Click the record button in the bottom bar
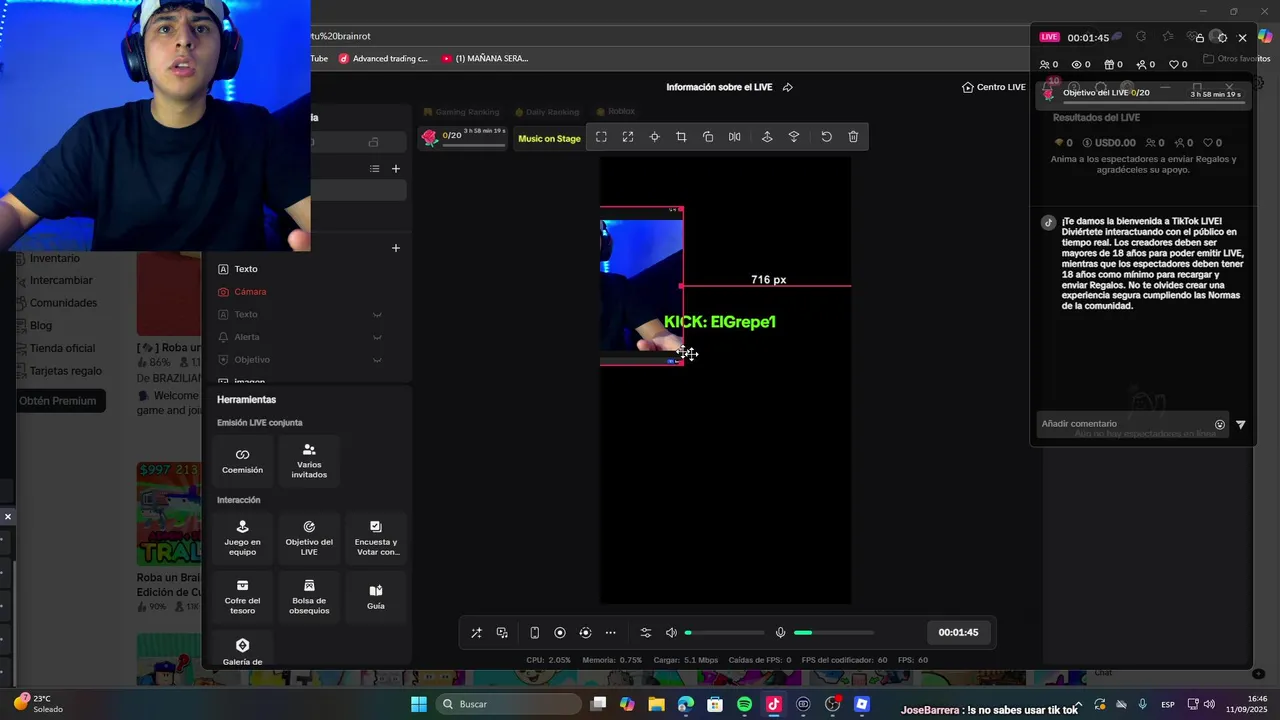This screenshot has width=1280, height=720. 560,632
